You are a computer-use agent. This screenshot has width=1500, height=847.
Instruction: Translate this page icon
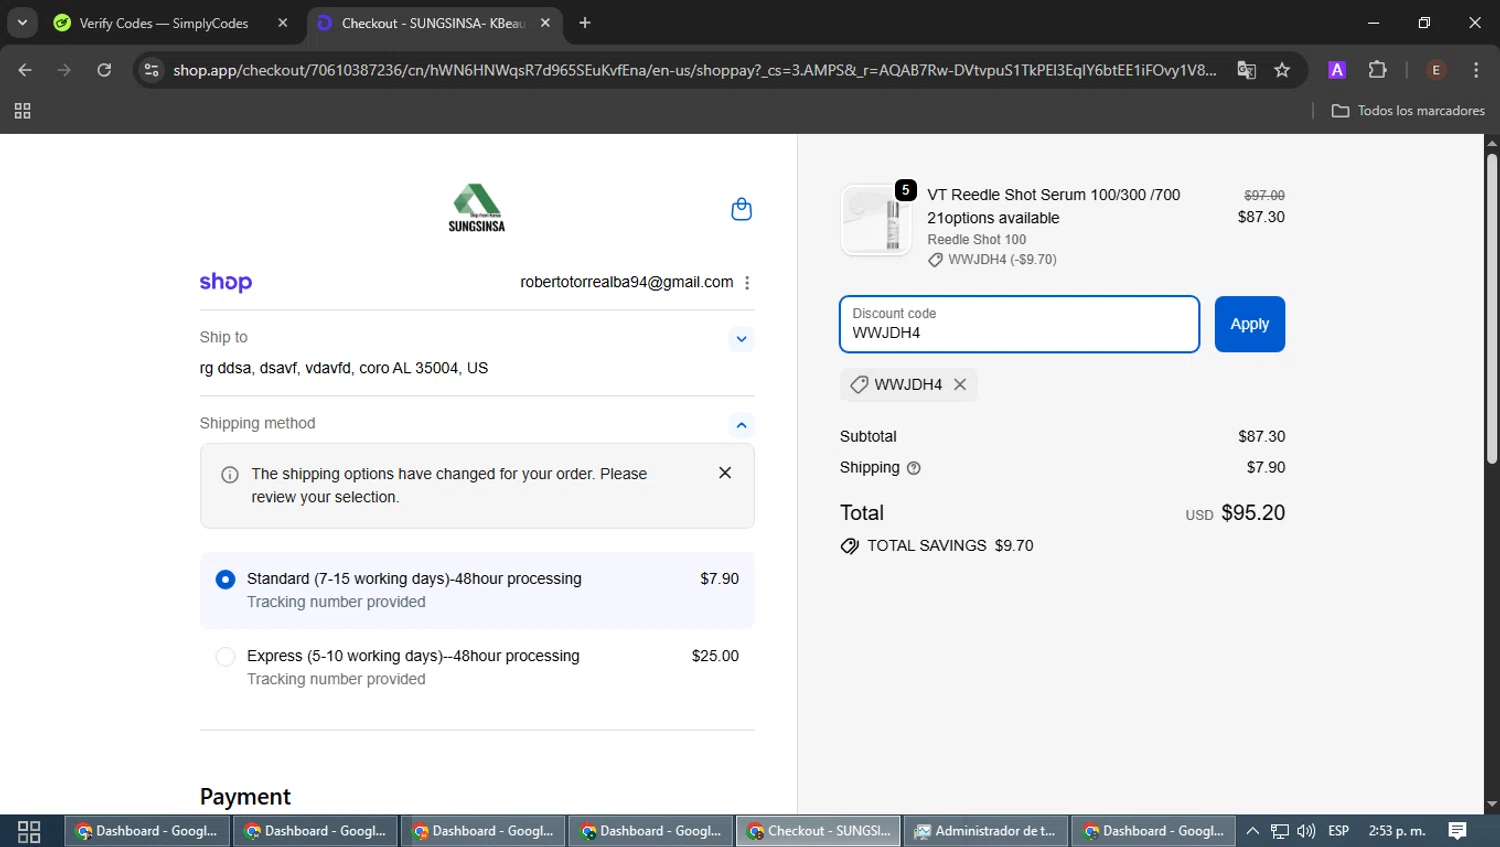(1246, 70)
